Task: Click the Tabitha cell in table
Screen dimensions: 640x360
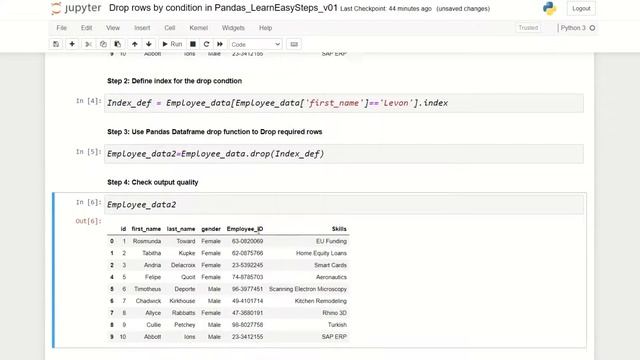Action: click(151, 253)
